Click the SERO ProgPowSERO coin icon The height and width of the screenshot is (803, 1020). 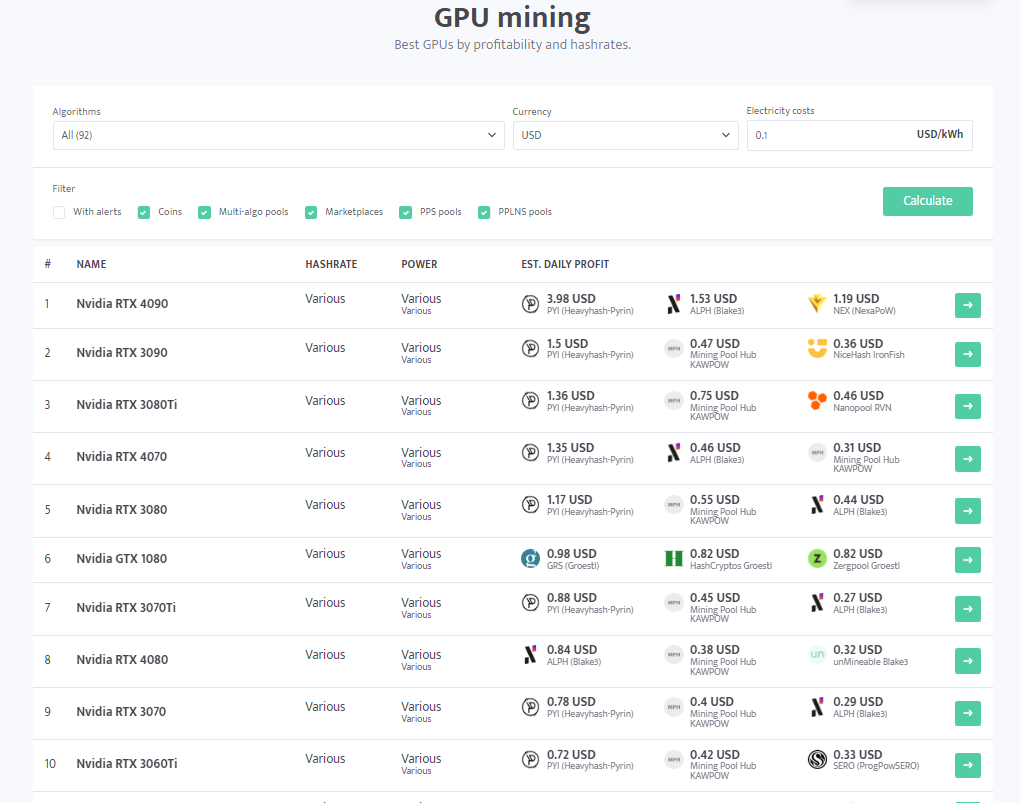click(x=817, y=760)
